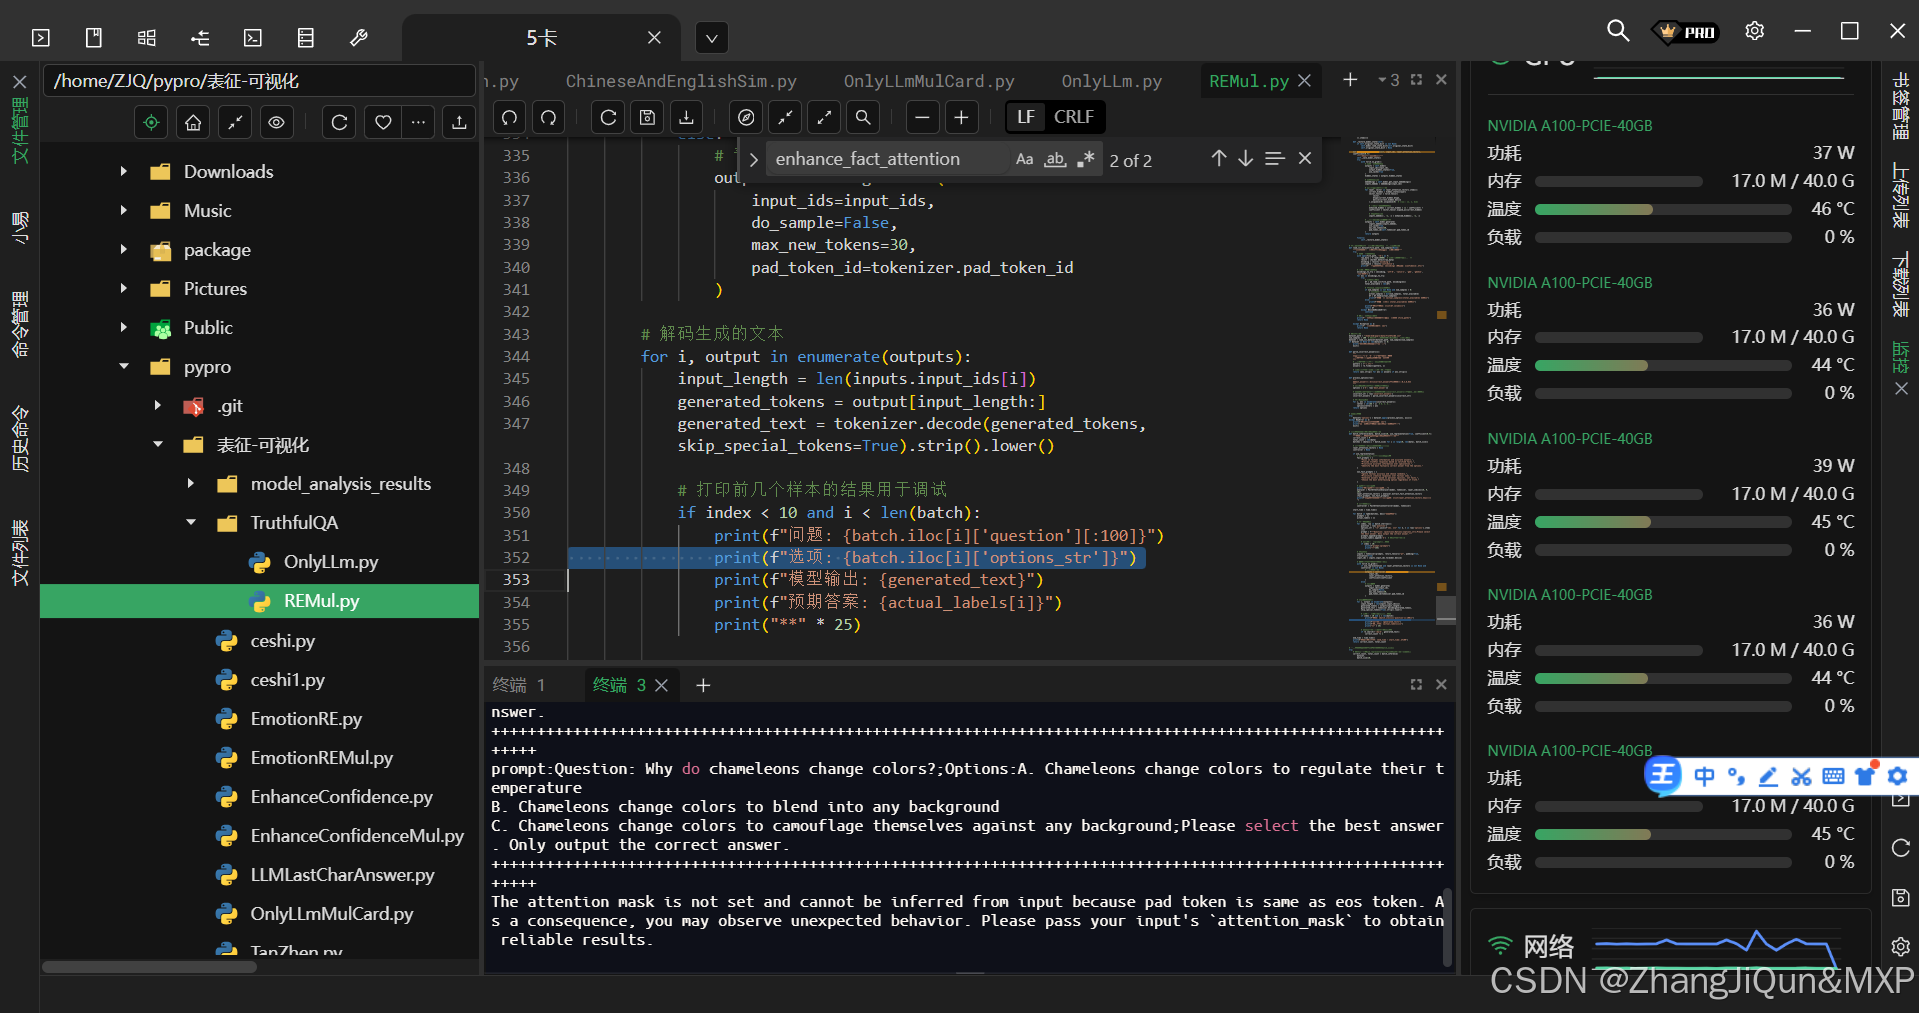Viewport: 1919px width, 1013px height.
Task: Open PRO upgrade badge
Action: (x=1686, y=32)
